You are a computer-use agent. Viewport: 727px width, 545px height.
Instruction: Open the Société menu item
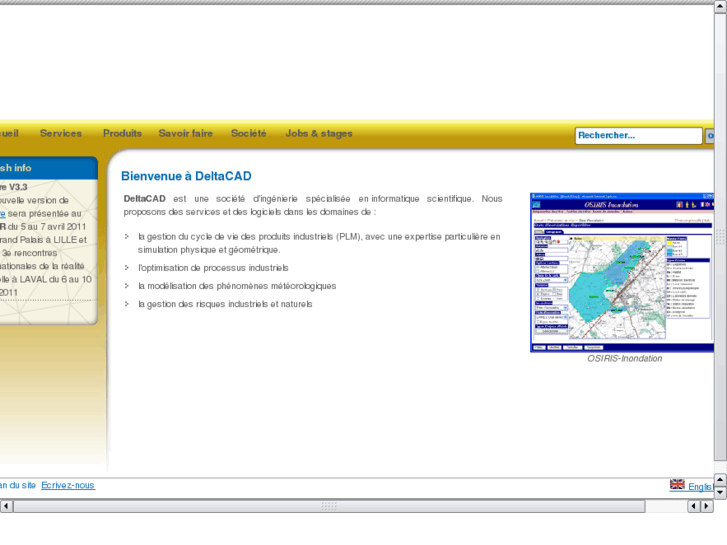(x=249, y=134)
